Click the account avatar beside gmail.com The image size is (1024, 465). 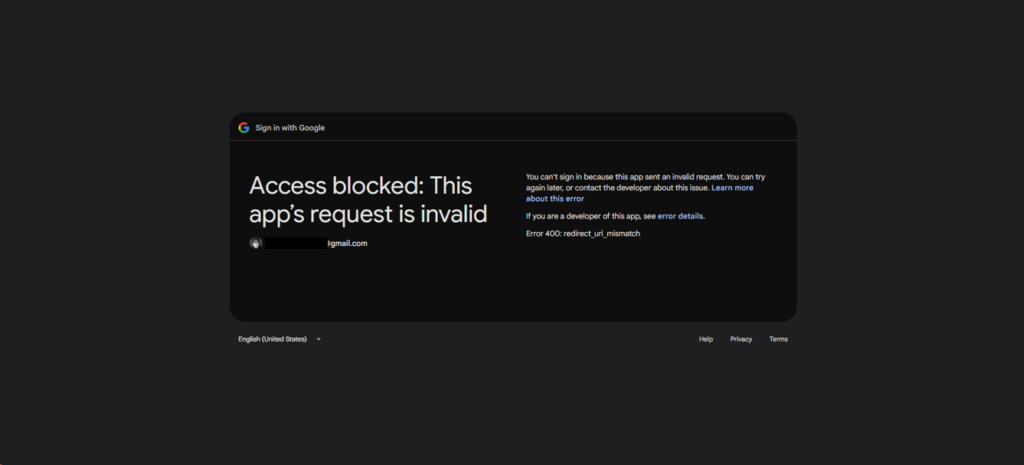255,243
